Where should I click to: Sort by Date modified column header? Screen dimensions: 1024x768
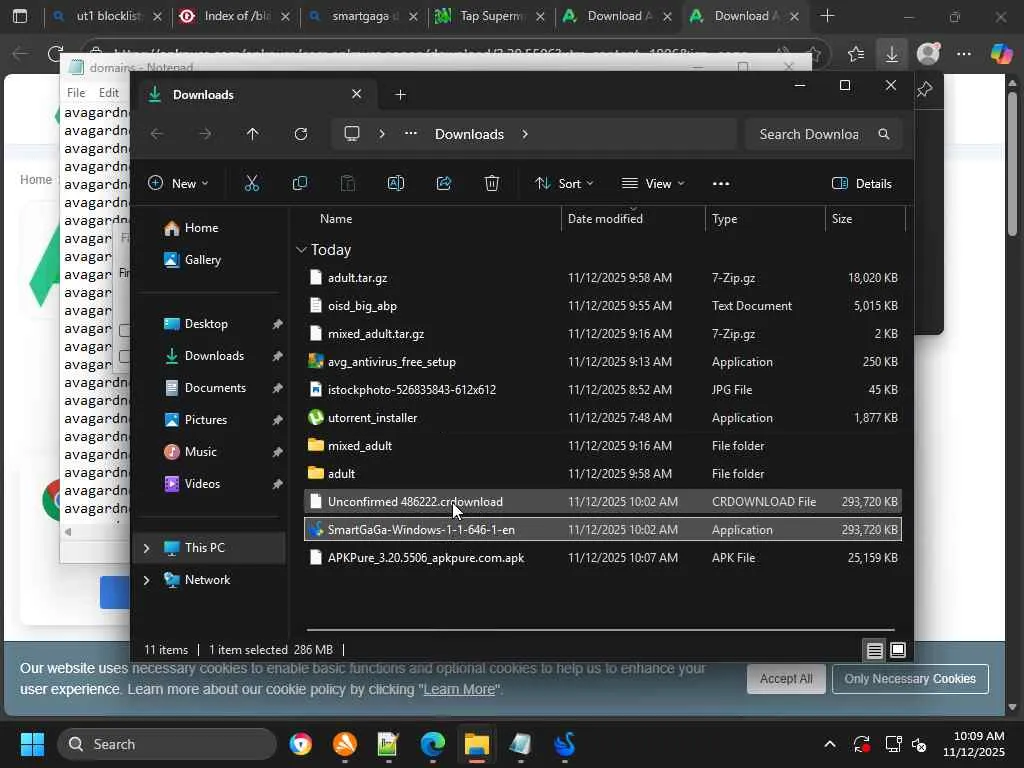click(x=605, y=219)
